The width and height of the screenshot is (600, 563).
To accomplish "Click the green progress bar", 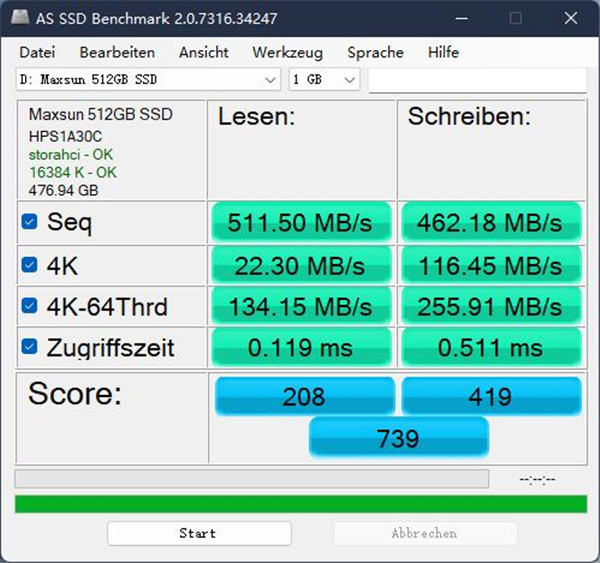I will point(298,503).
